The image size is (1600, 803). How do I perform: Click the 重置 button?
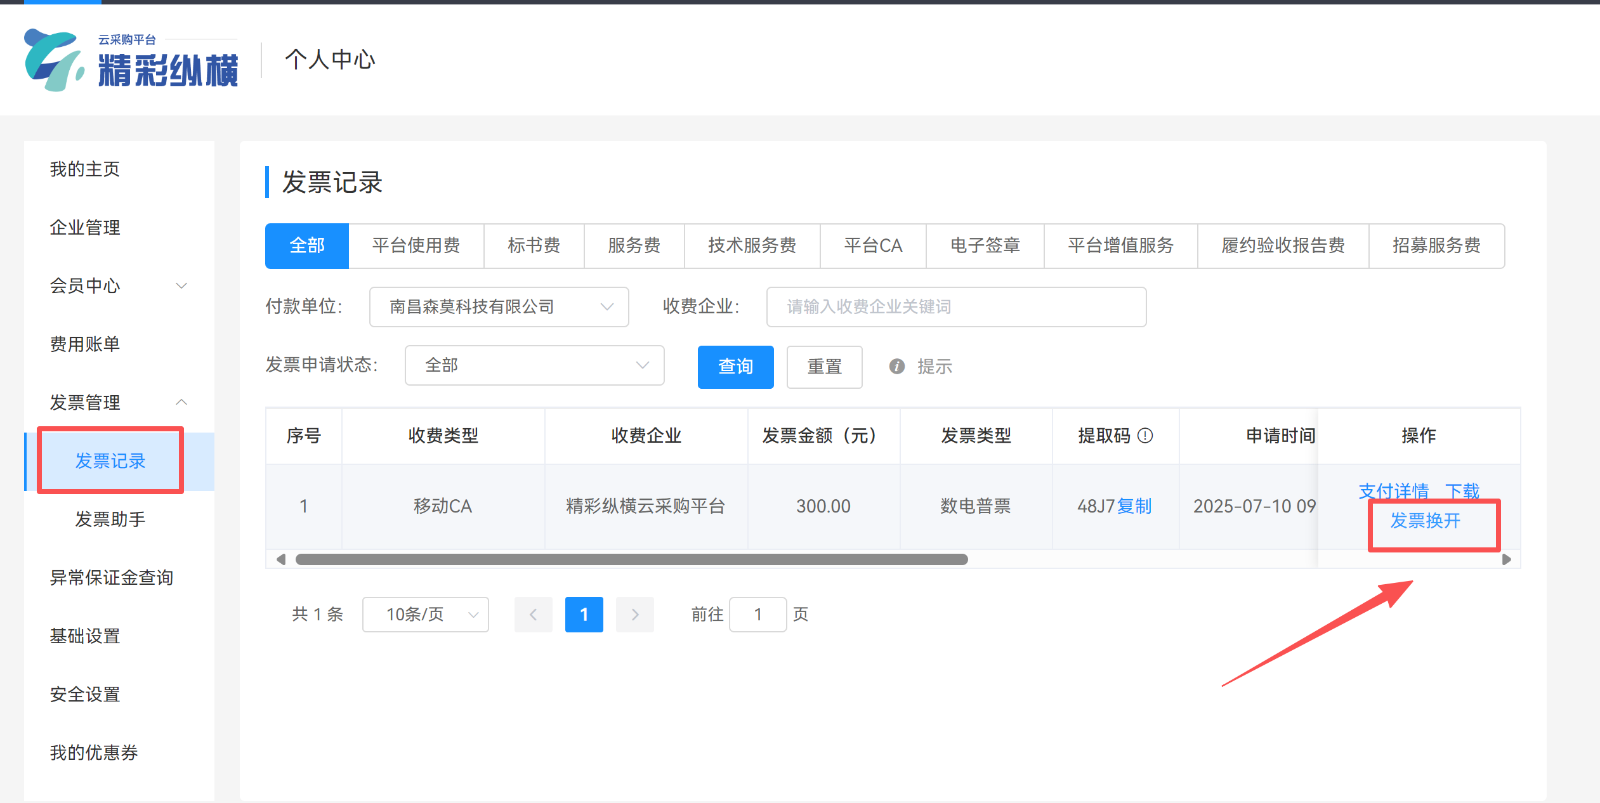point(824,367)
